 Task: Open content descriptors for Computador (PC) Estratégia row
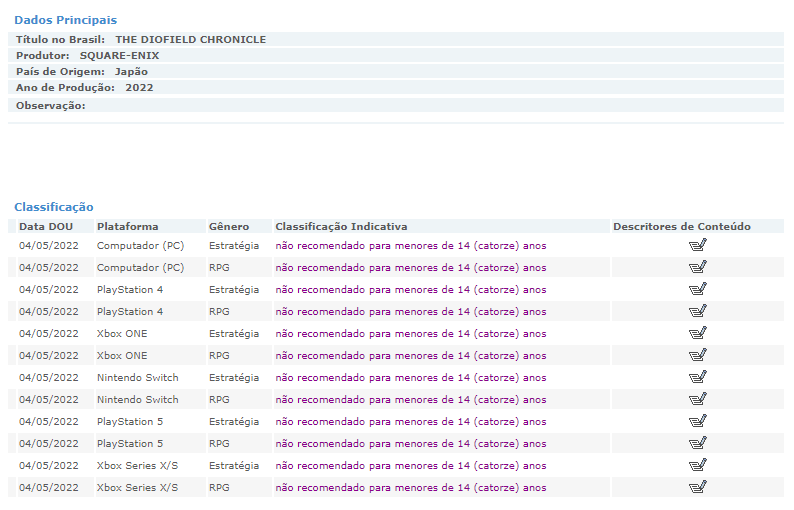click(x=697, y=246)
